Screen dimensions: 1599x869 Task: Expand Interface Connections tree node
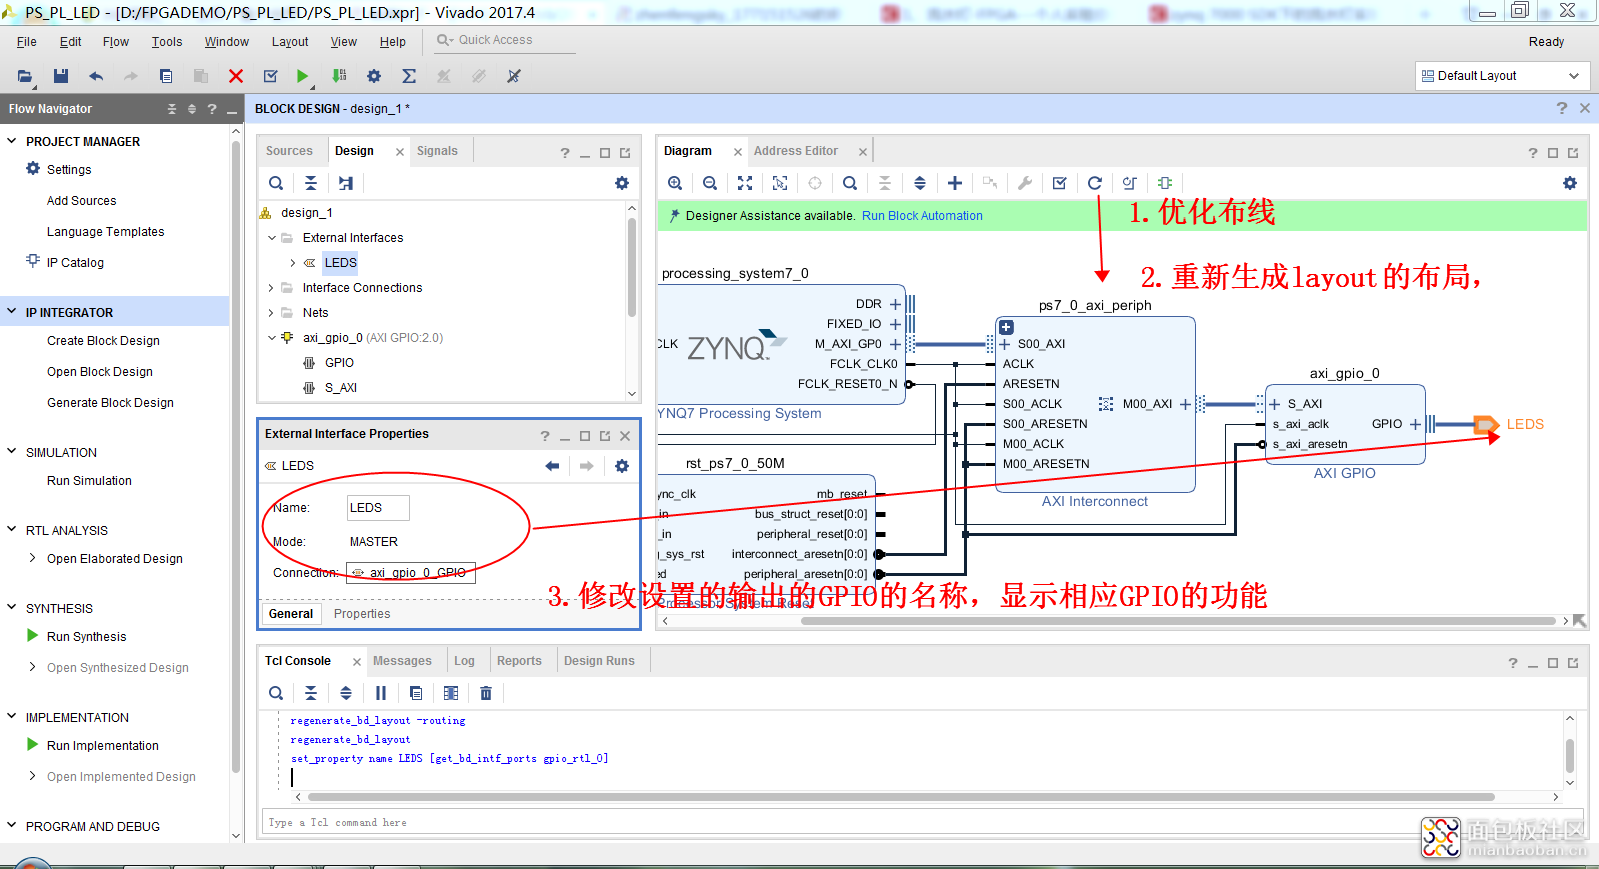pyautogui.click(x=271, y=288)
